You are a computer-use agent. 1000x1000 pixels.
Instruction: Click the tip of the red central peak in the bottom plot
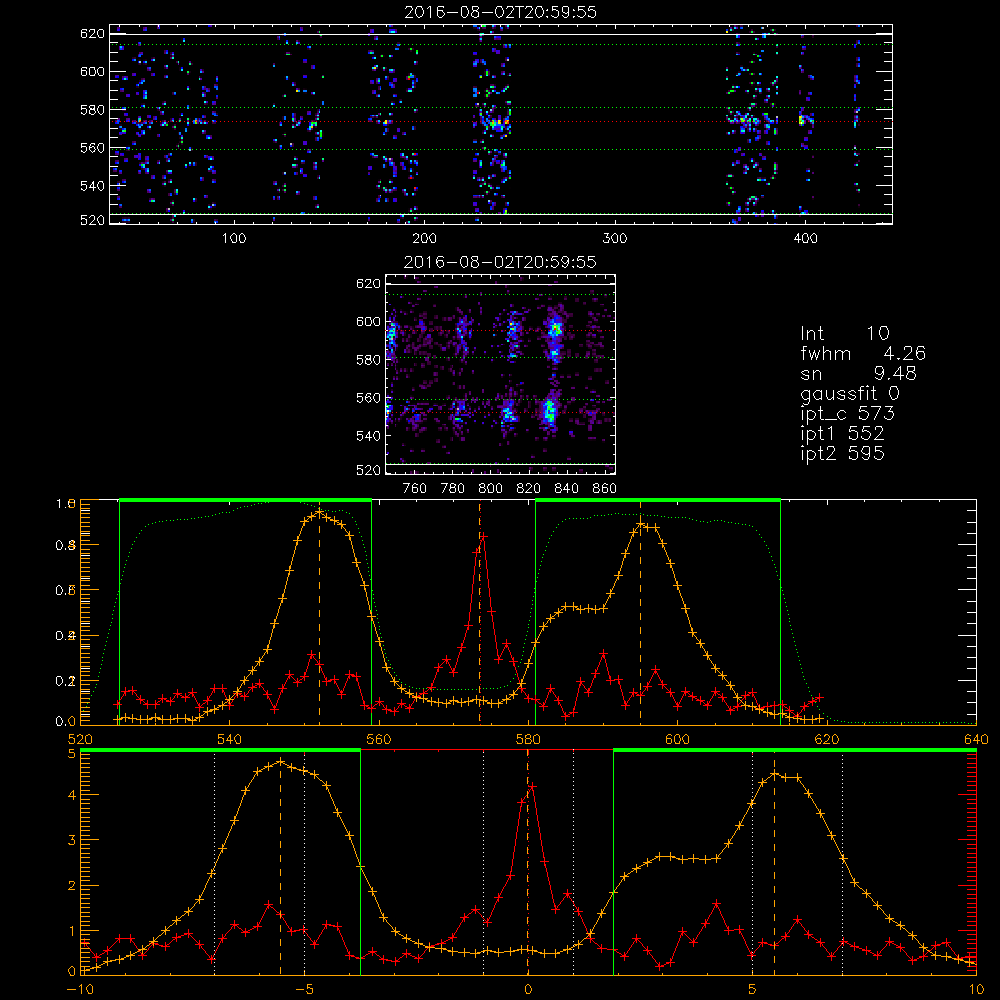(x=531, y=787)
